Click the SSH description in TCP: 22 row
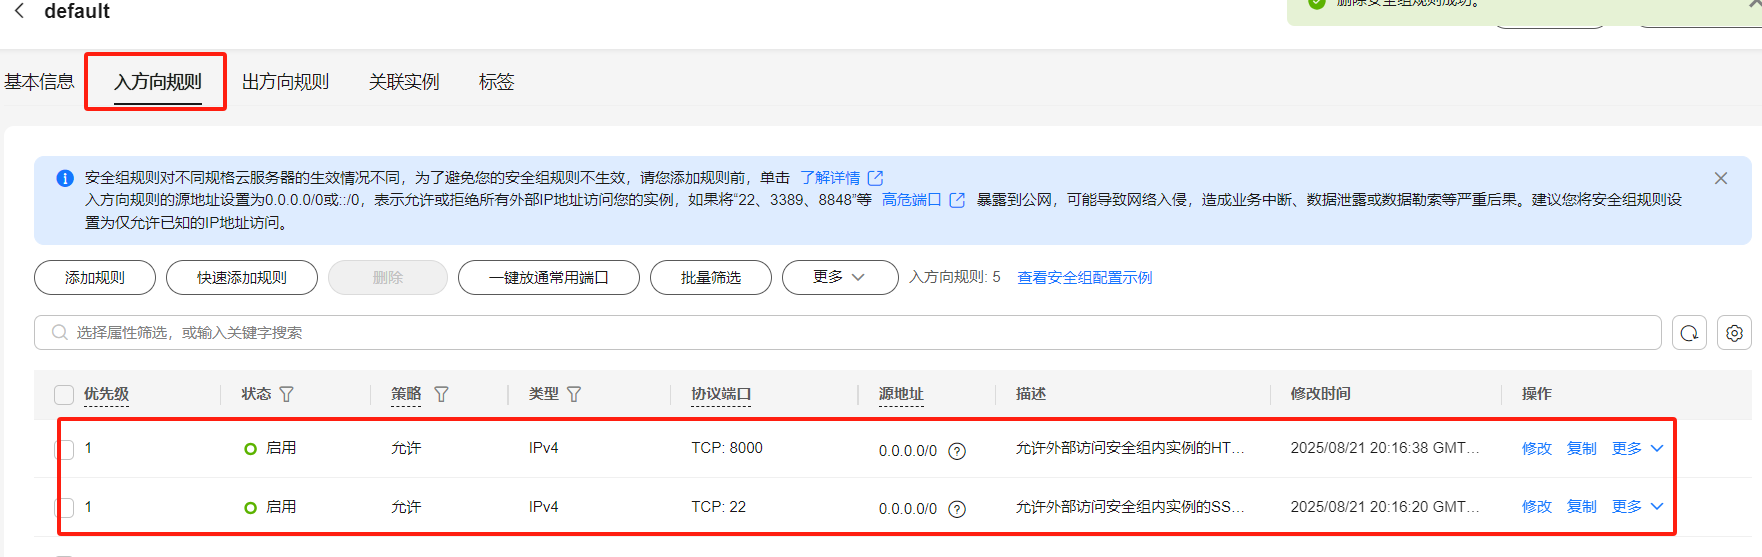This screenshot has width=1762, height=557. [1130, 507]
